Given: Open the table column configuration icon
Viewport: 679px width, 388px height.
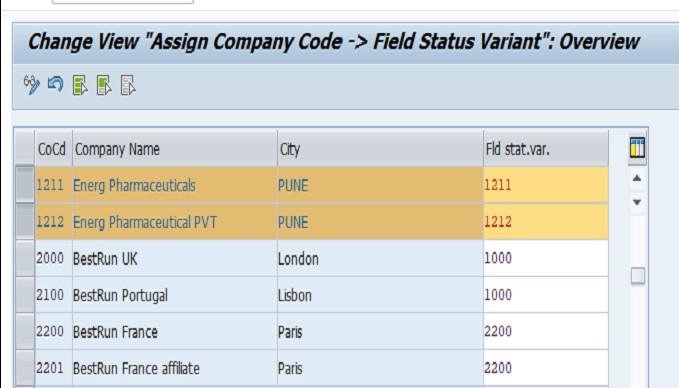Looking at the screenshot, I should tap(637, 148).
